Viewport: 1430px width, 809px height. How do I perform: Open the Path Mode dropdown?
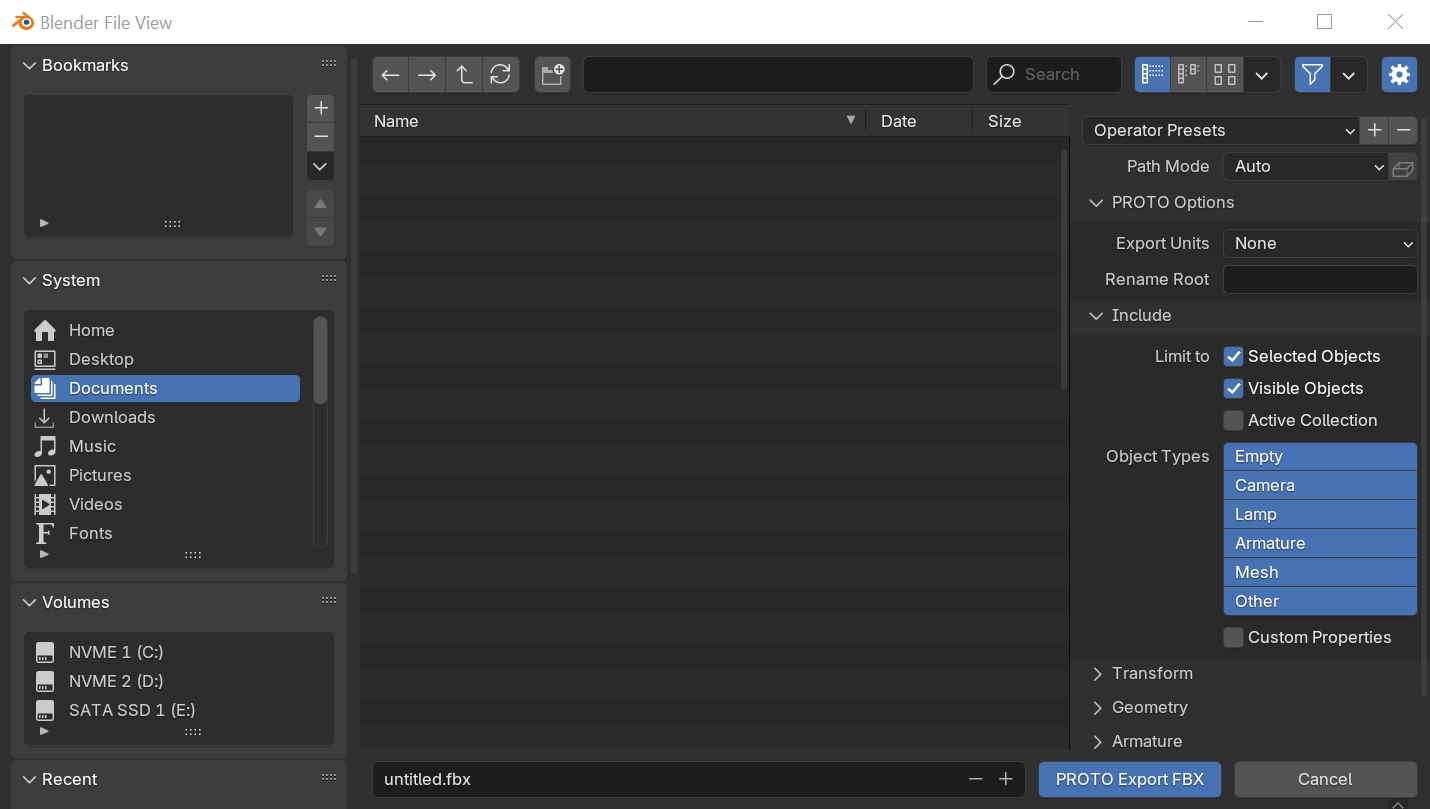[x=1306, y=167]
